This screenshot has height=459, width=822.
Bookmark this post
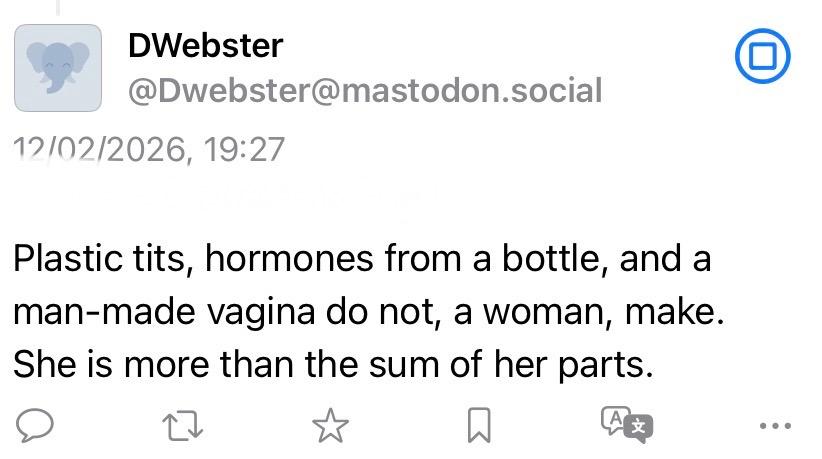479,426
